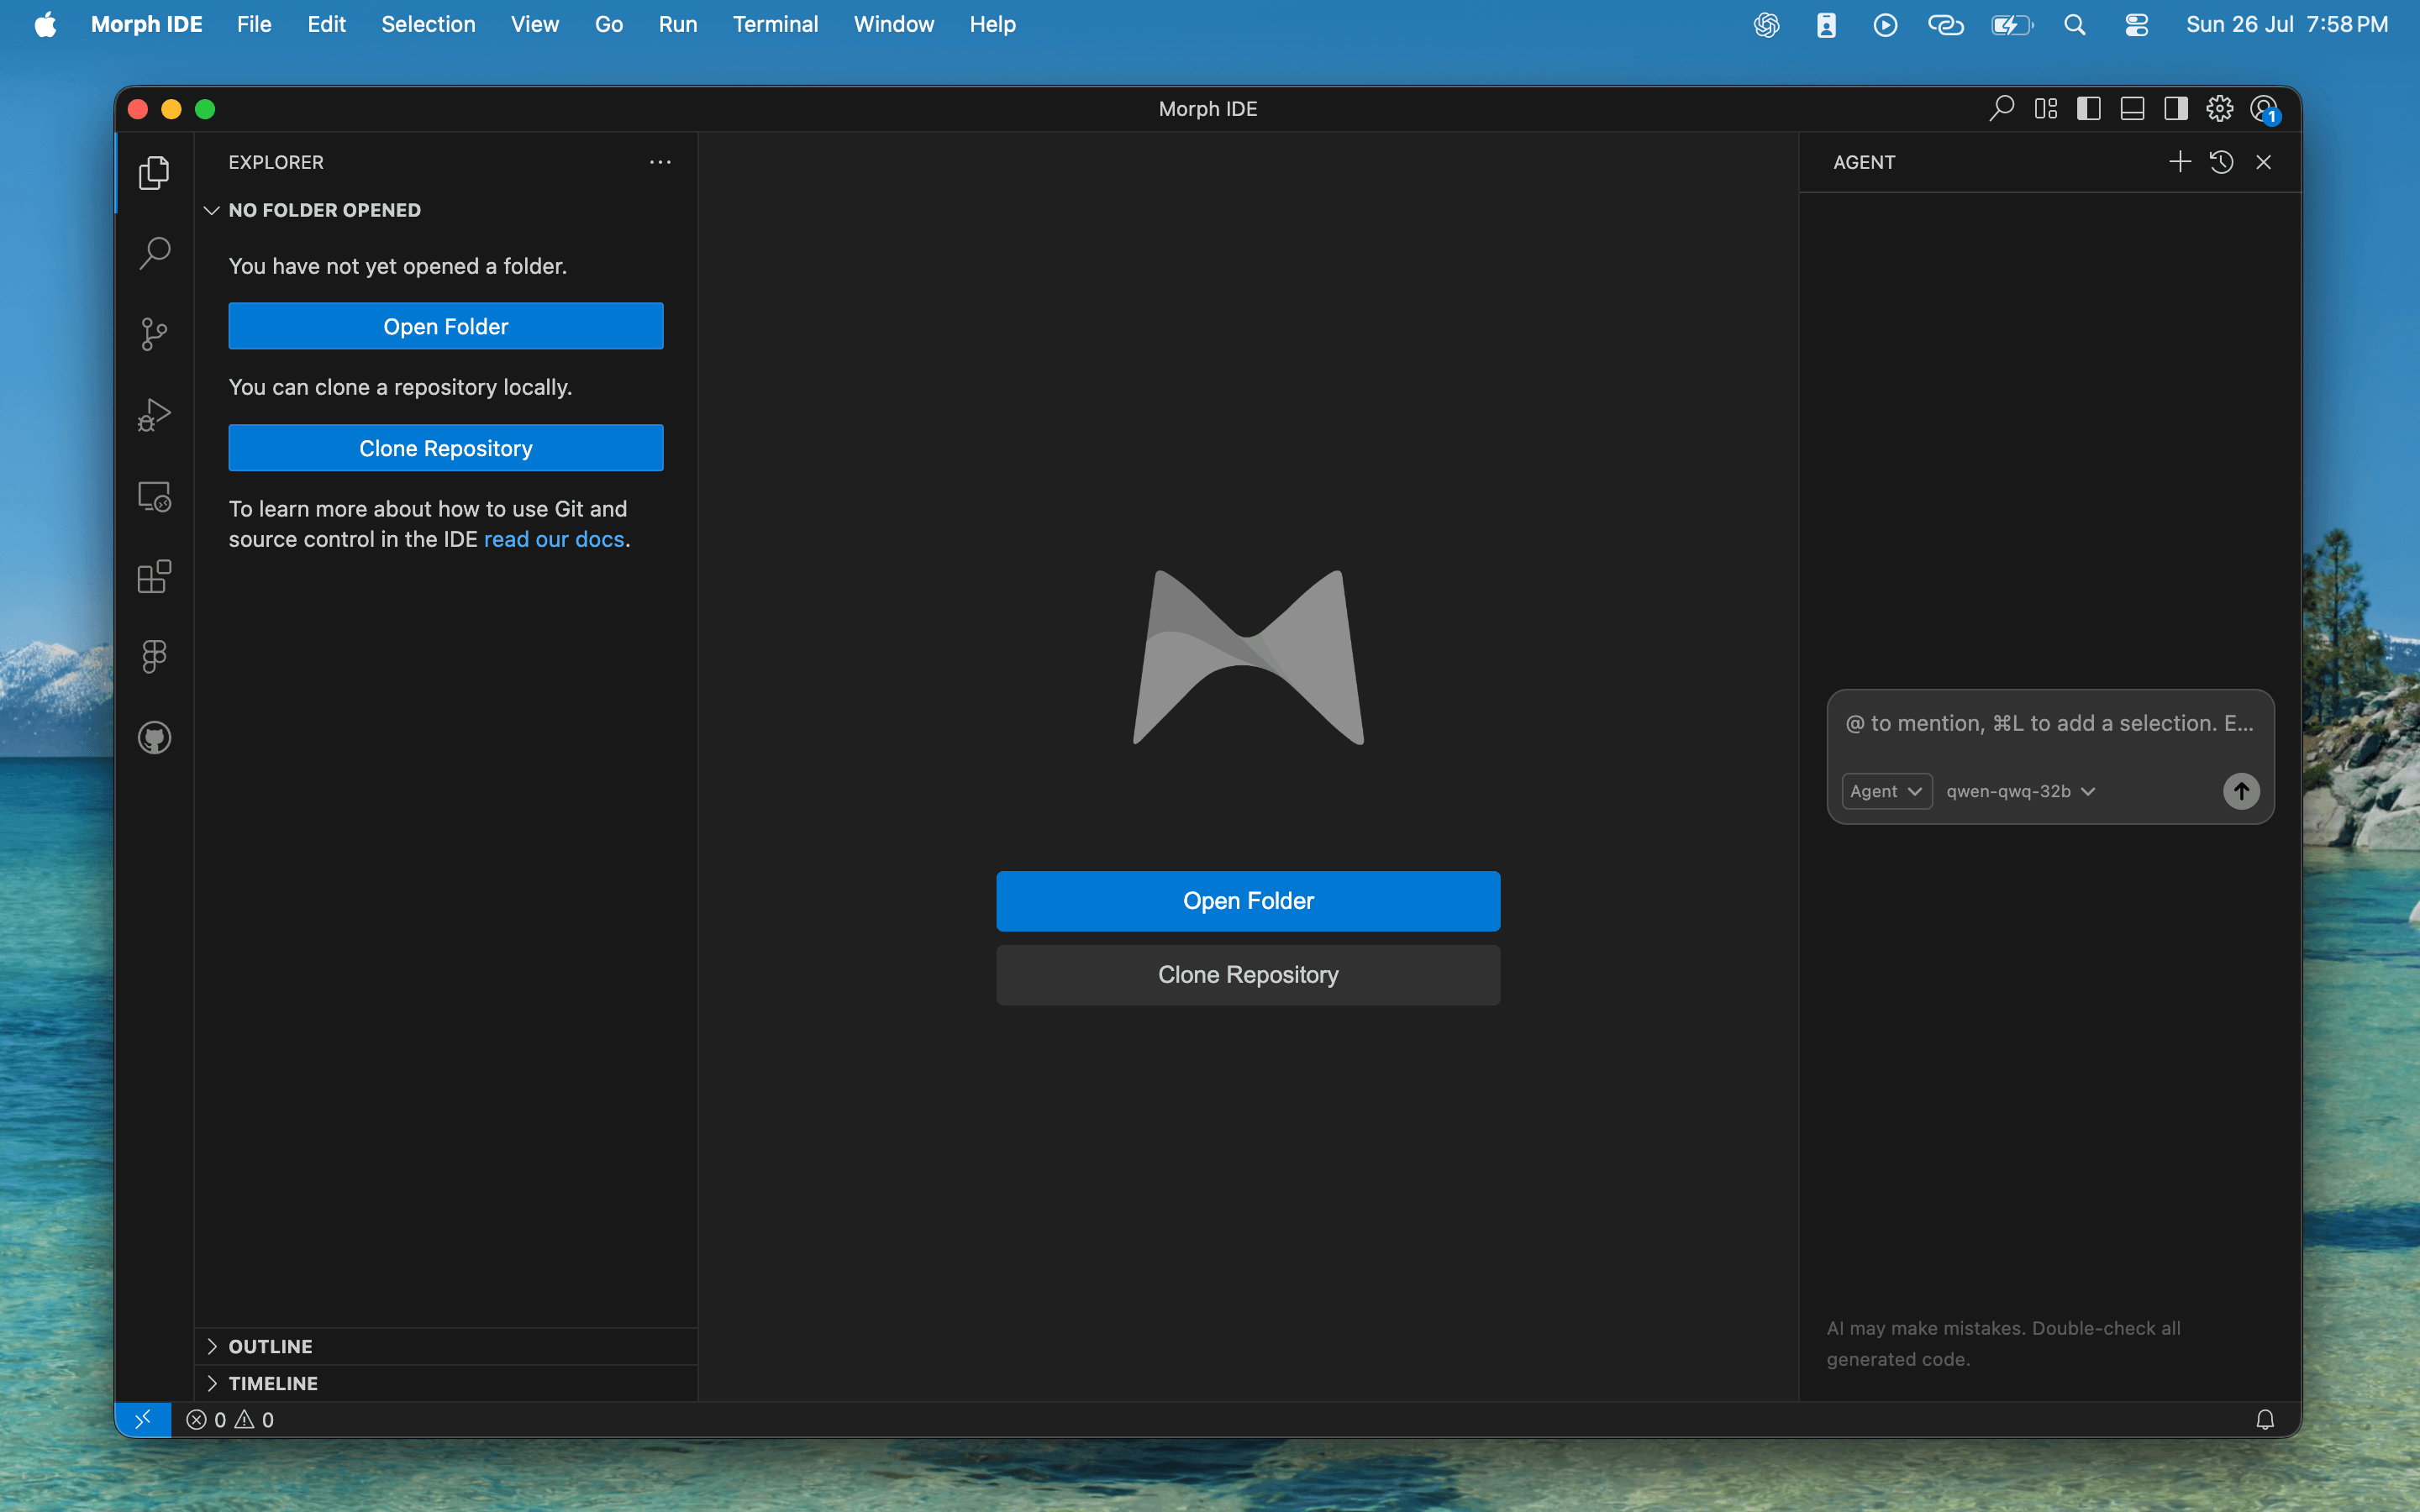Click the title bar search icon
Viewport: 2420px width, 1512px height.
pyautogui.click(x=2001, y=108)
